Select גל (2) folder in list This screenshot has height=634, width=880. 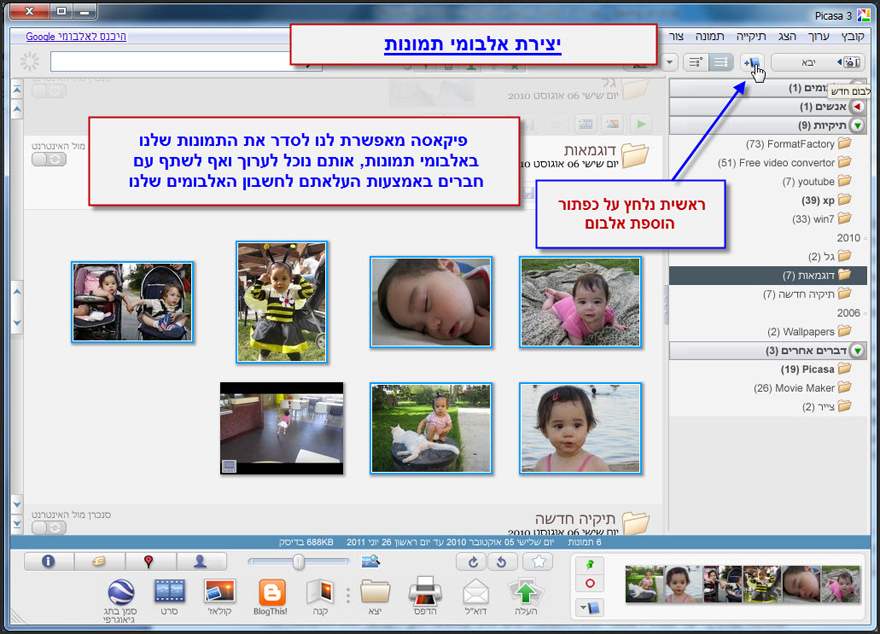click(x=829, y=256)
